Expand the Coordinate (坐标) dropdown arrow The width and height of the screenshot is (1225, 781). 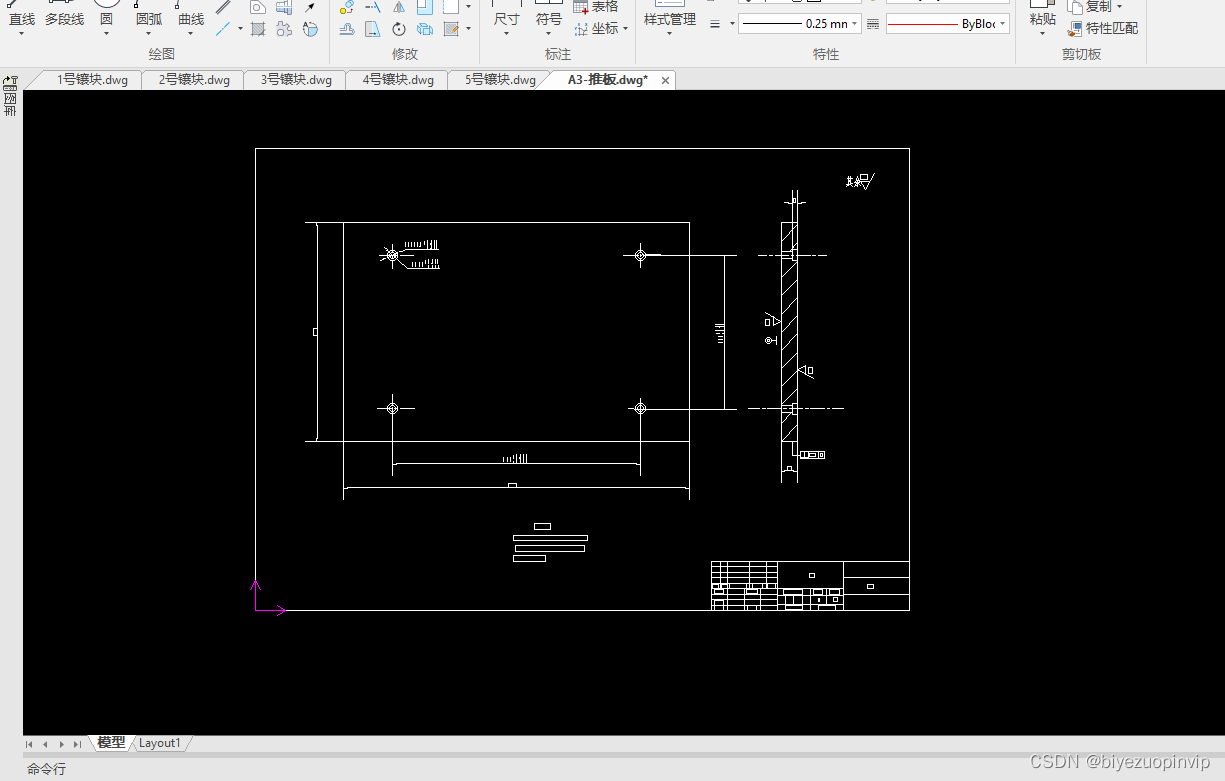point(626,29)
